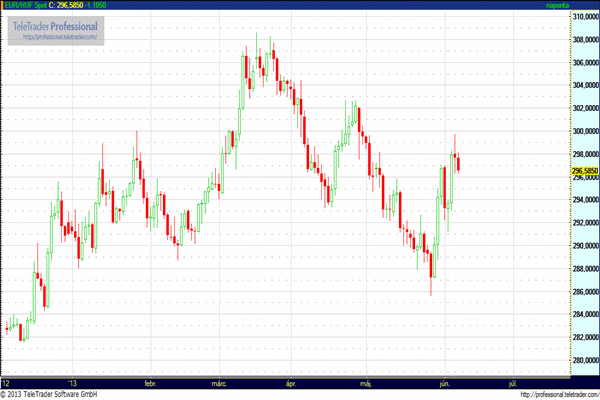Click the 310,0000 label on price axis
The width and height of the screenshot is (600, 400).
584,17
